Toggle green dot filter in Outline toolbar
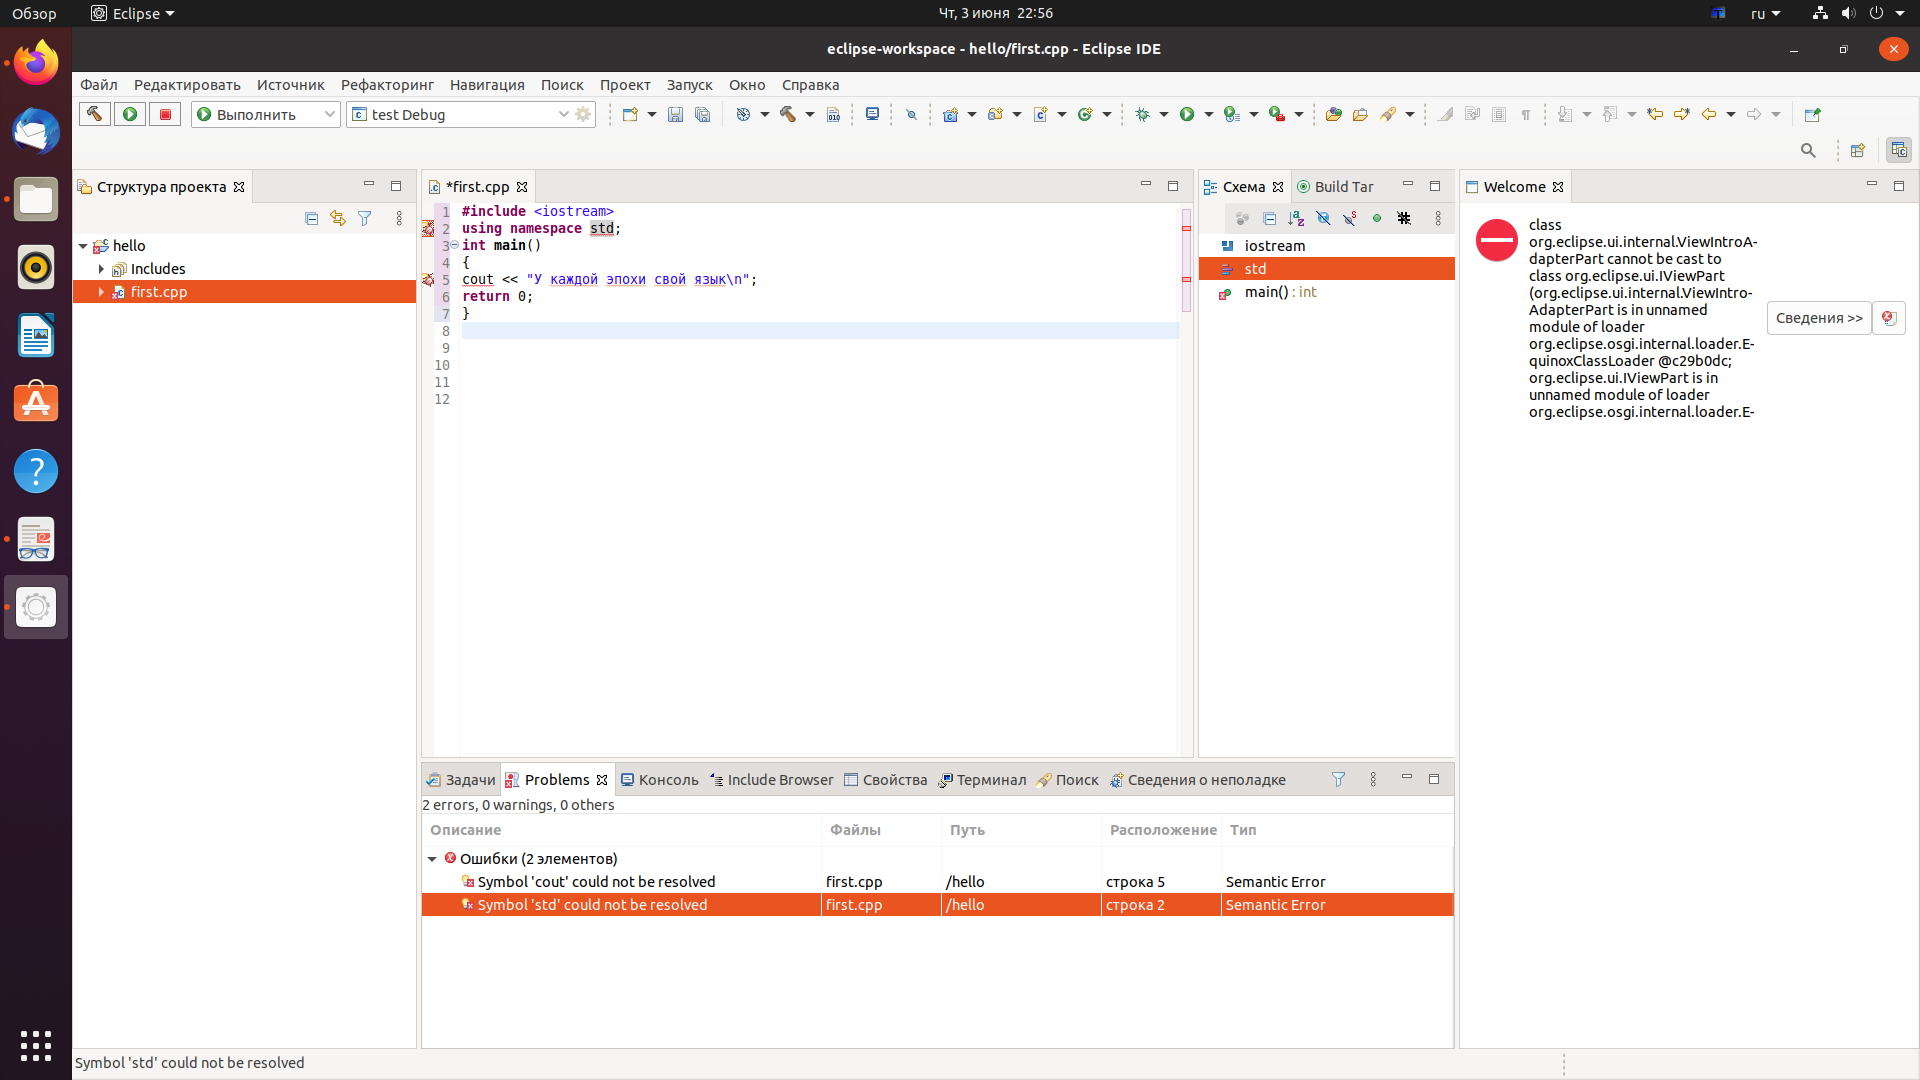Viewport: 1920px width, 1080px height. (x=1377, y=218)
